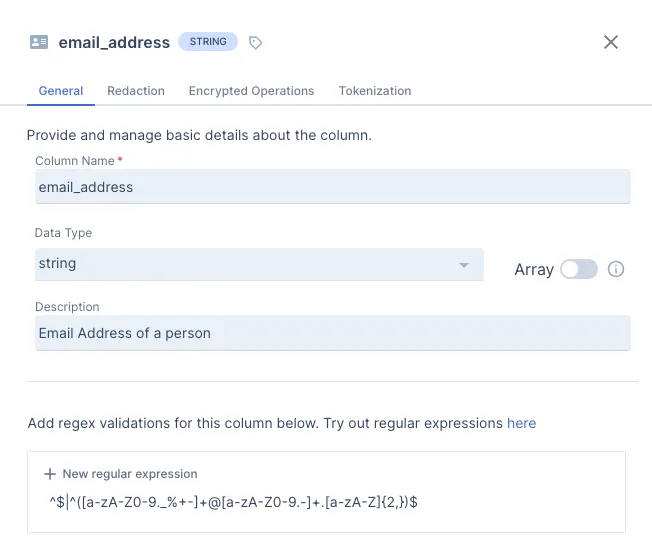Click the Array label text
Screen dimensions: 652x556
point(534,270)
